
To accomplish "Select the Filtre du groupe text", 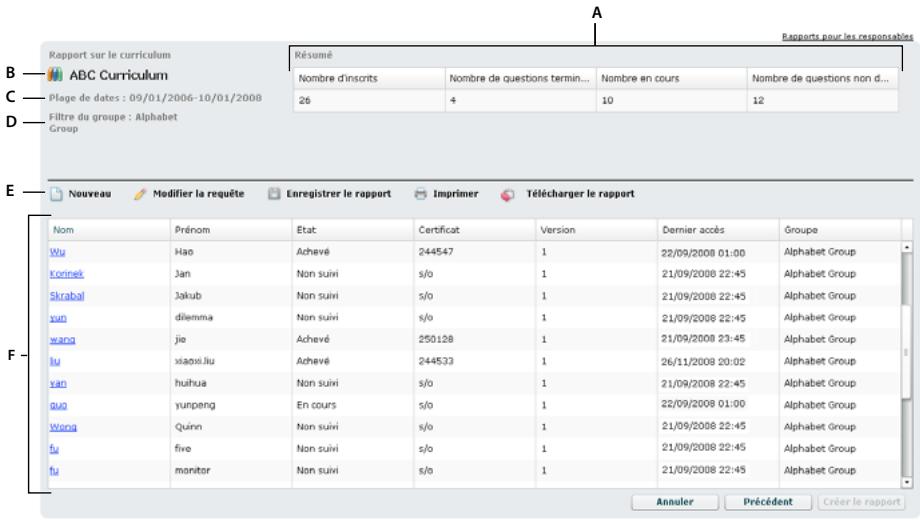I will [x=113, y=123].
